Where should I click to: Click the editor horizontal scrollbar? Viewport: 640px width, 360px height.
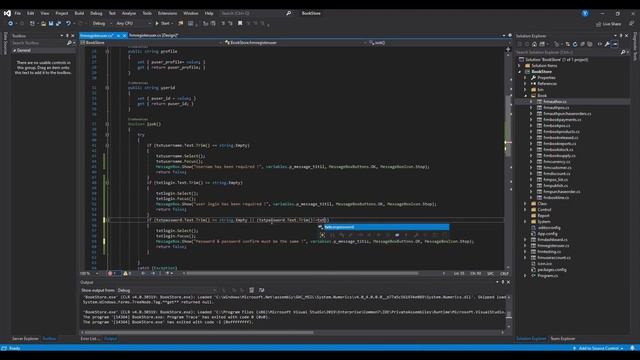[x=302, y=273]
